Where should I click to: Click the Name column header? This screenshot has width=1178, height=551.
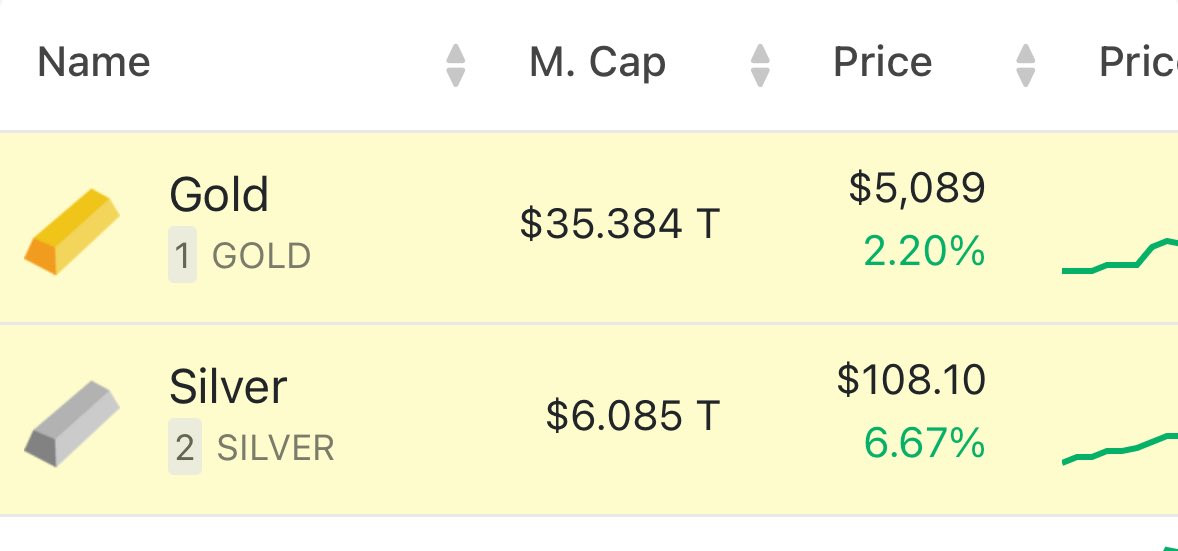94,63
